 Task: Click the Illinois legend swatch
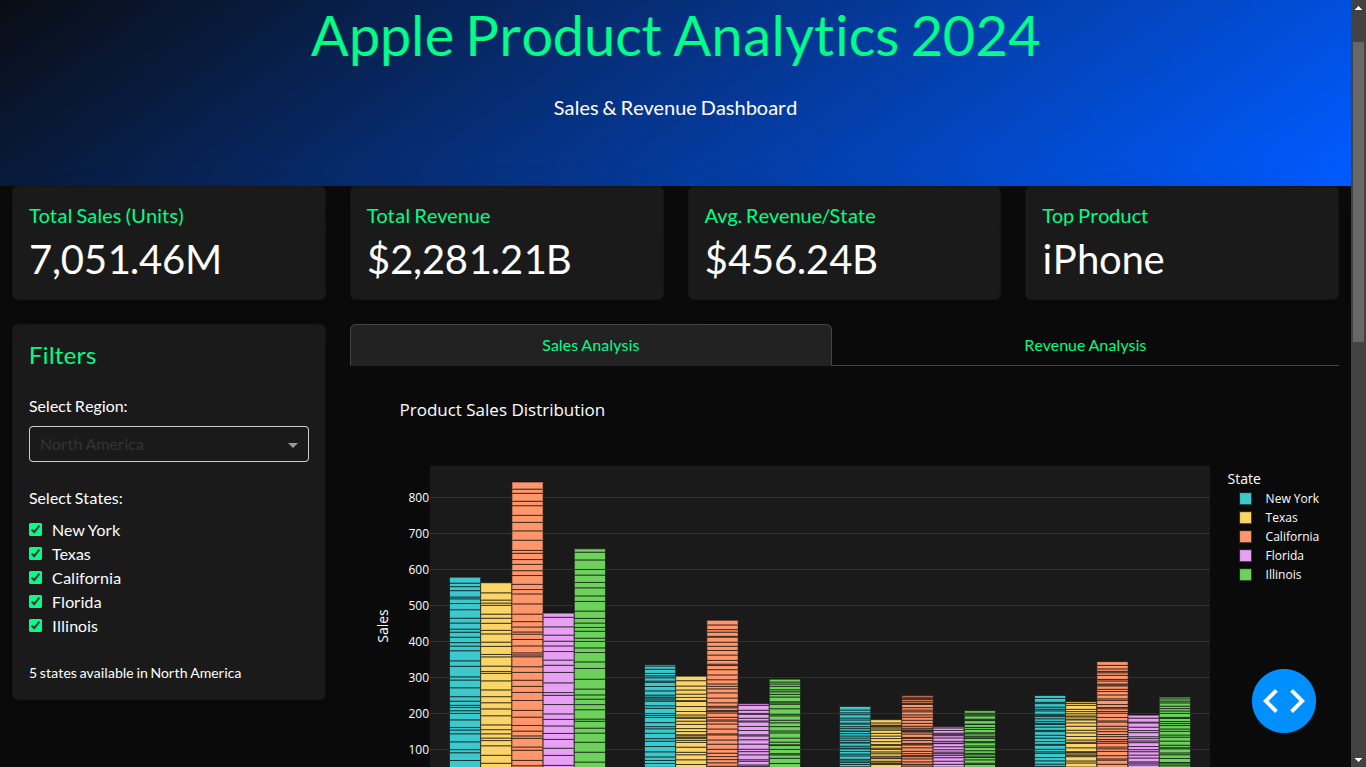1245,574
